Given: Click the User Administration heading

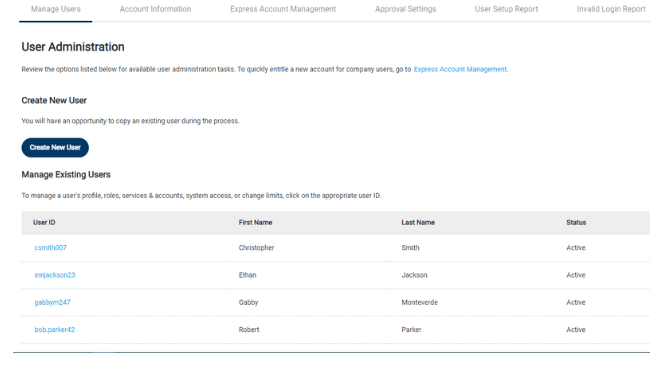Looking at the screenshot, I should tap(73, 47).
